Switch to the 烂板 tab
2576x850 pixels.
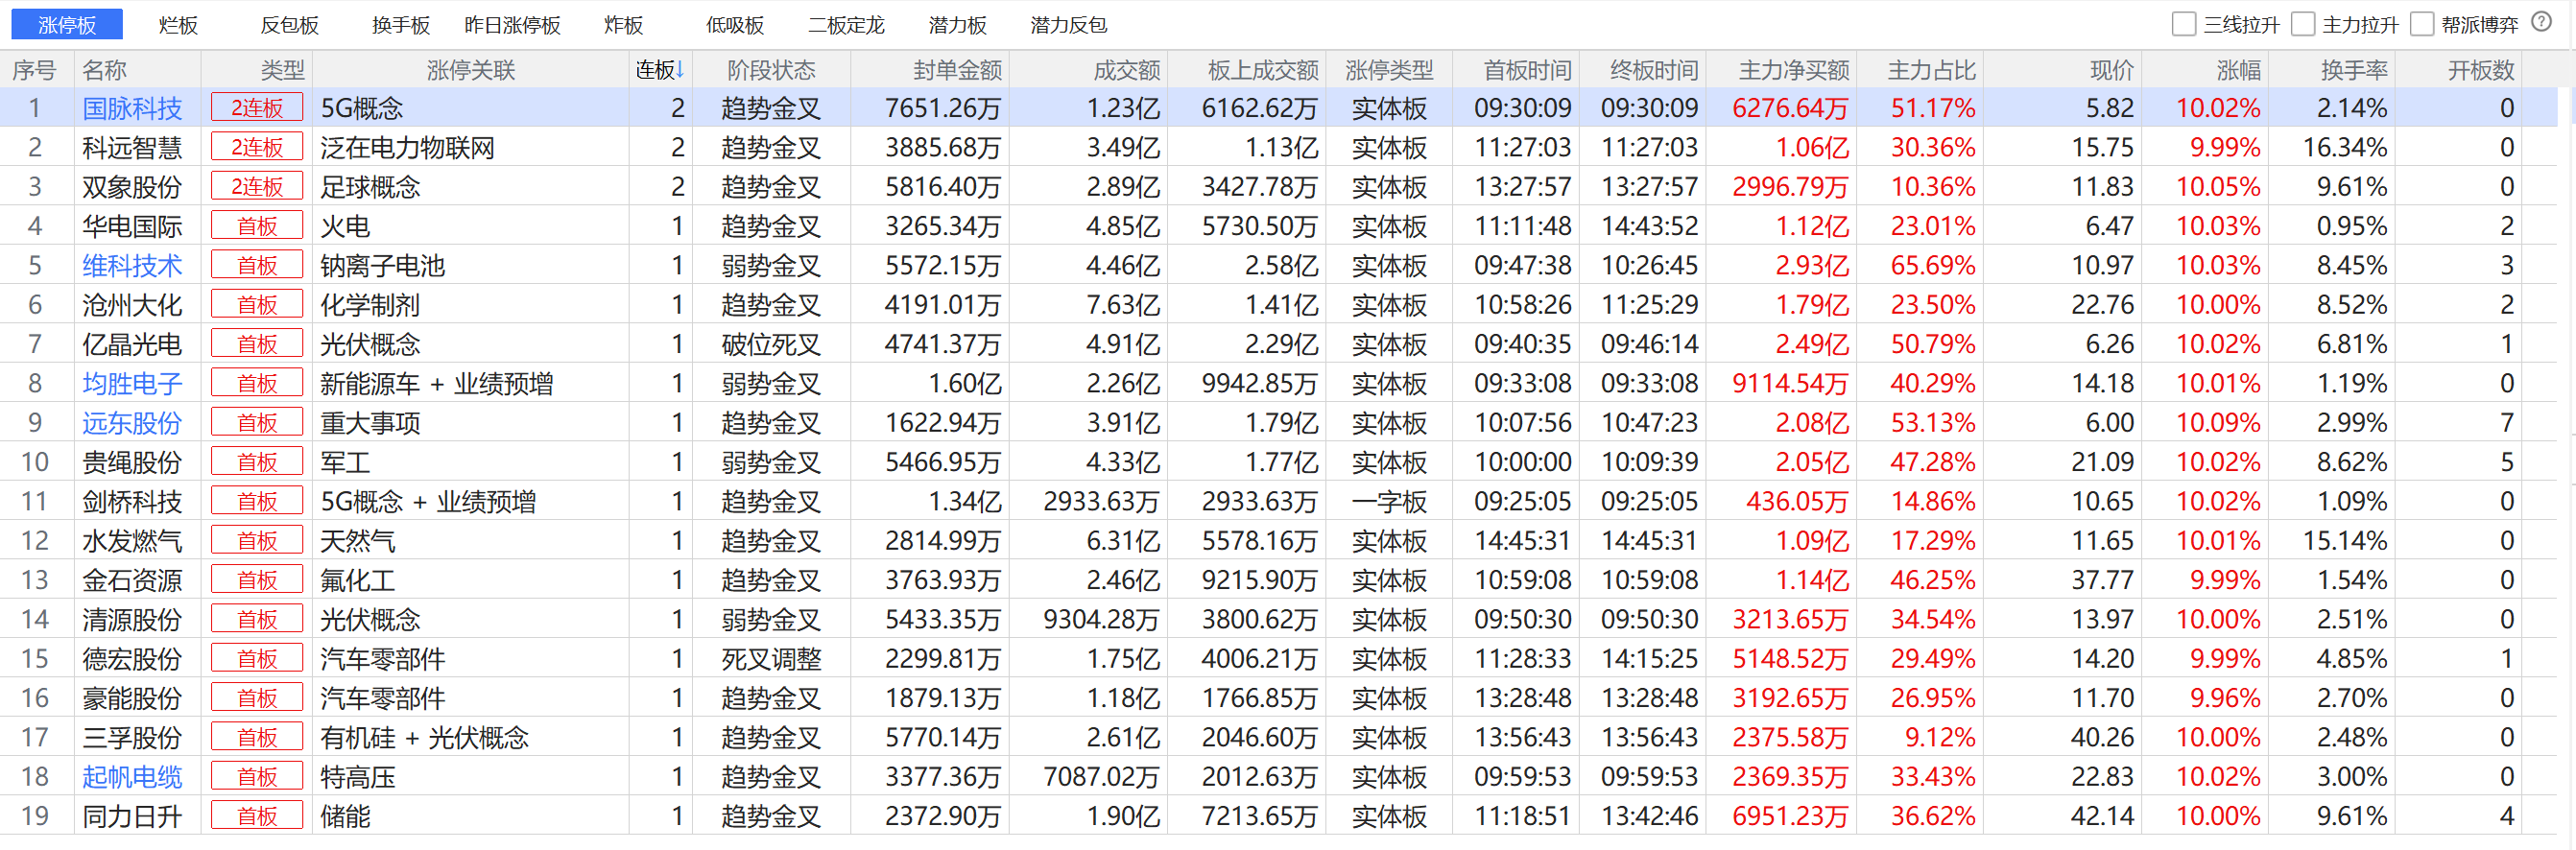click(x=178, y=24)
